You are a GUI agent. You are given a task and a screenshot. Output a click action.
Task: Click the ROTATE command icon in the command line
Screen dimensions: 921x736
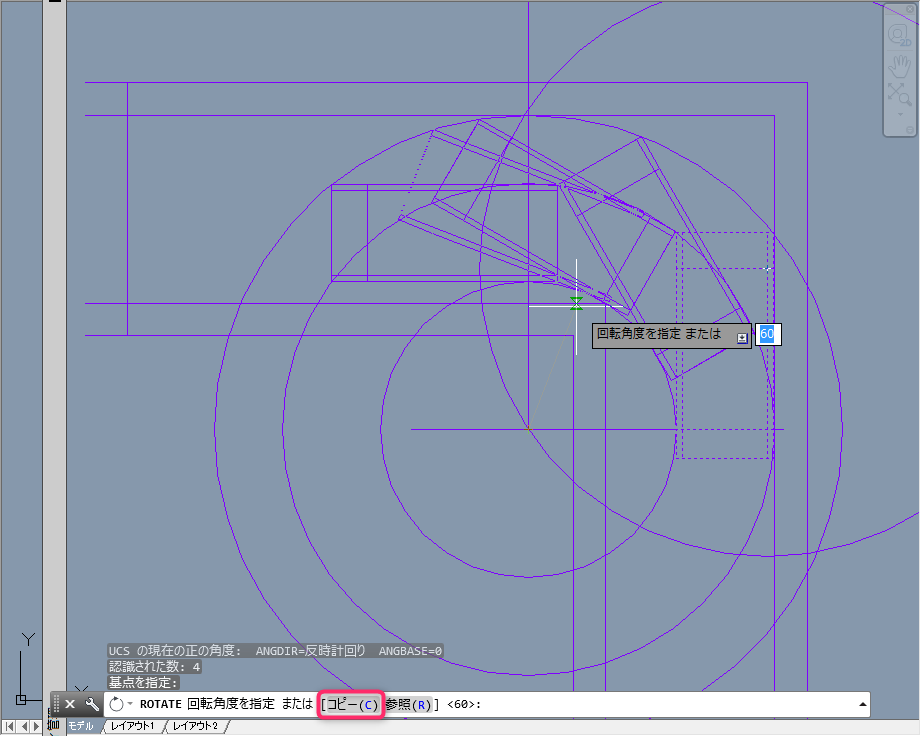[x=116, y=704]
